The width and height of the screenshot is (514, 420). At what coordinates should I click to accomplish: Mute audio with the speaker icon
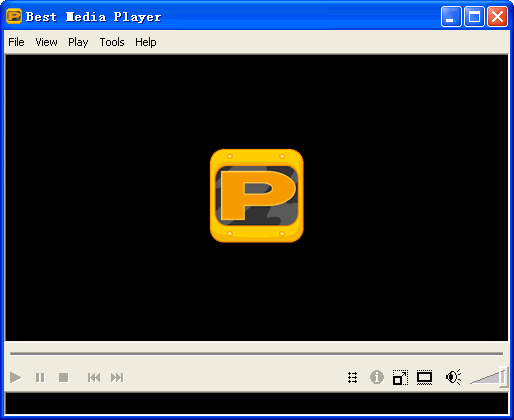pos(454,377)
